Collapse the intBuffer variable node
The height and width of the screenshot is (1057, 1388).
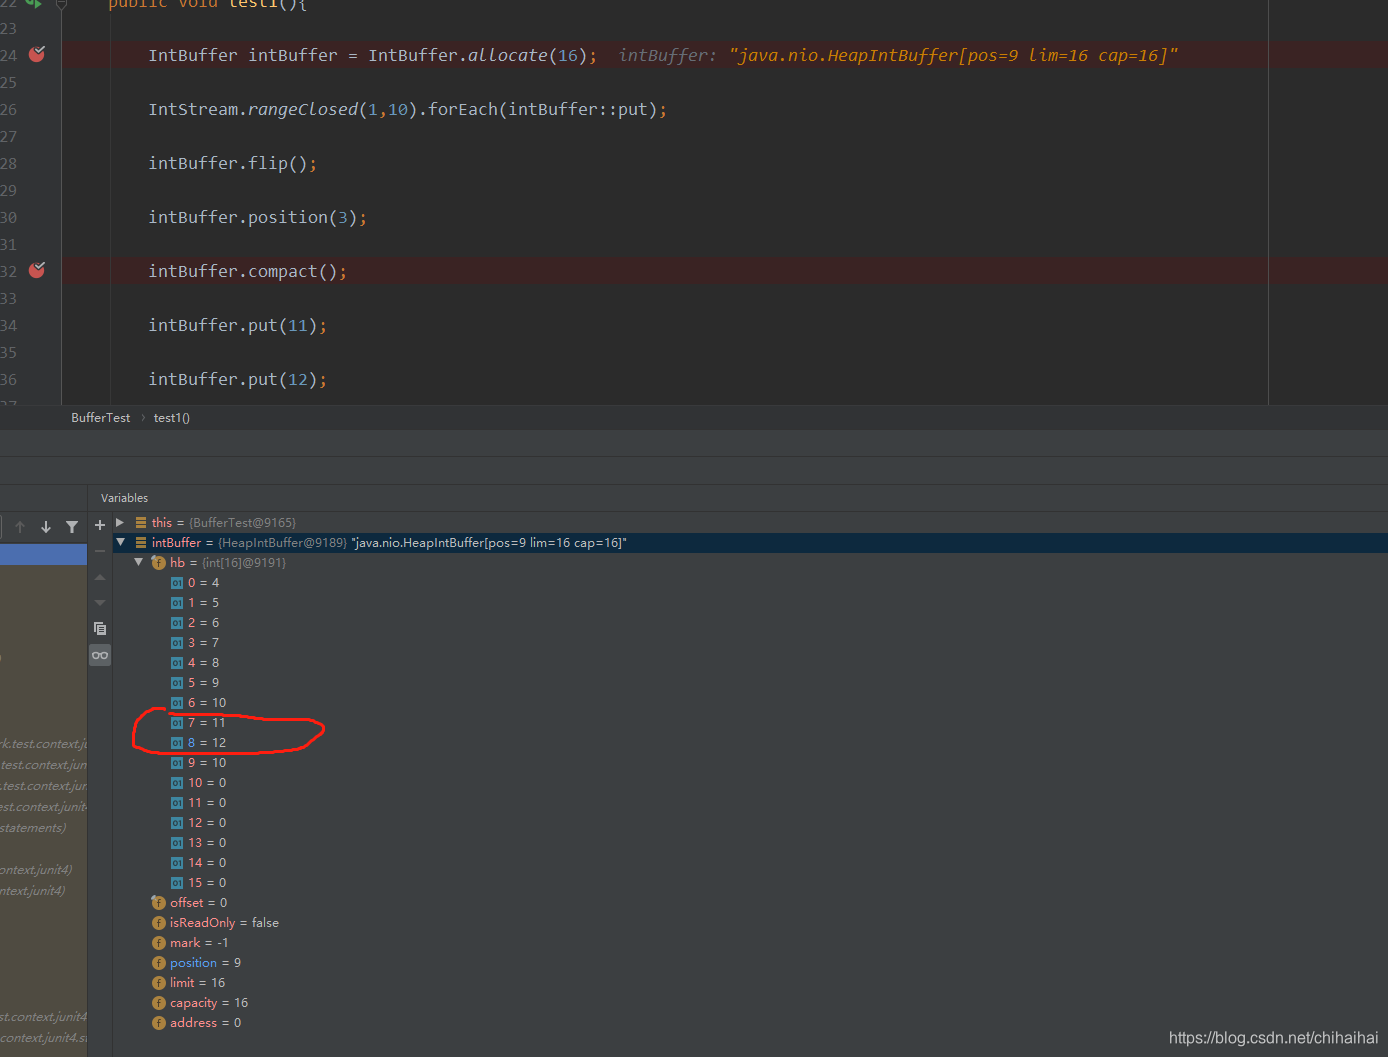[x=121, y=542]
